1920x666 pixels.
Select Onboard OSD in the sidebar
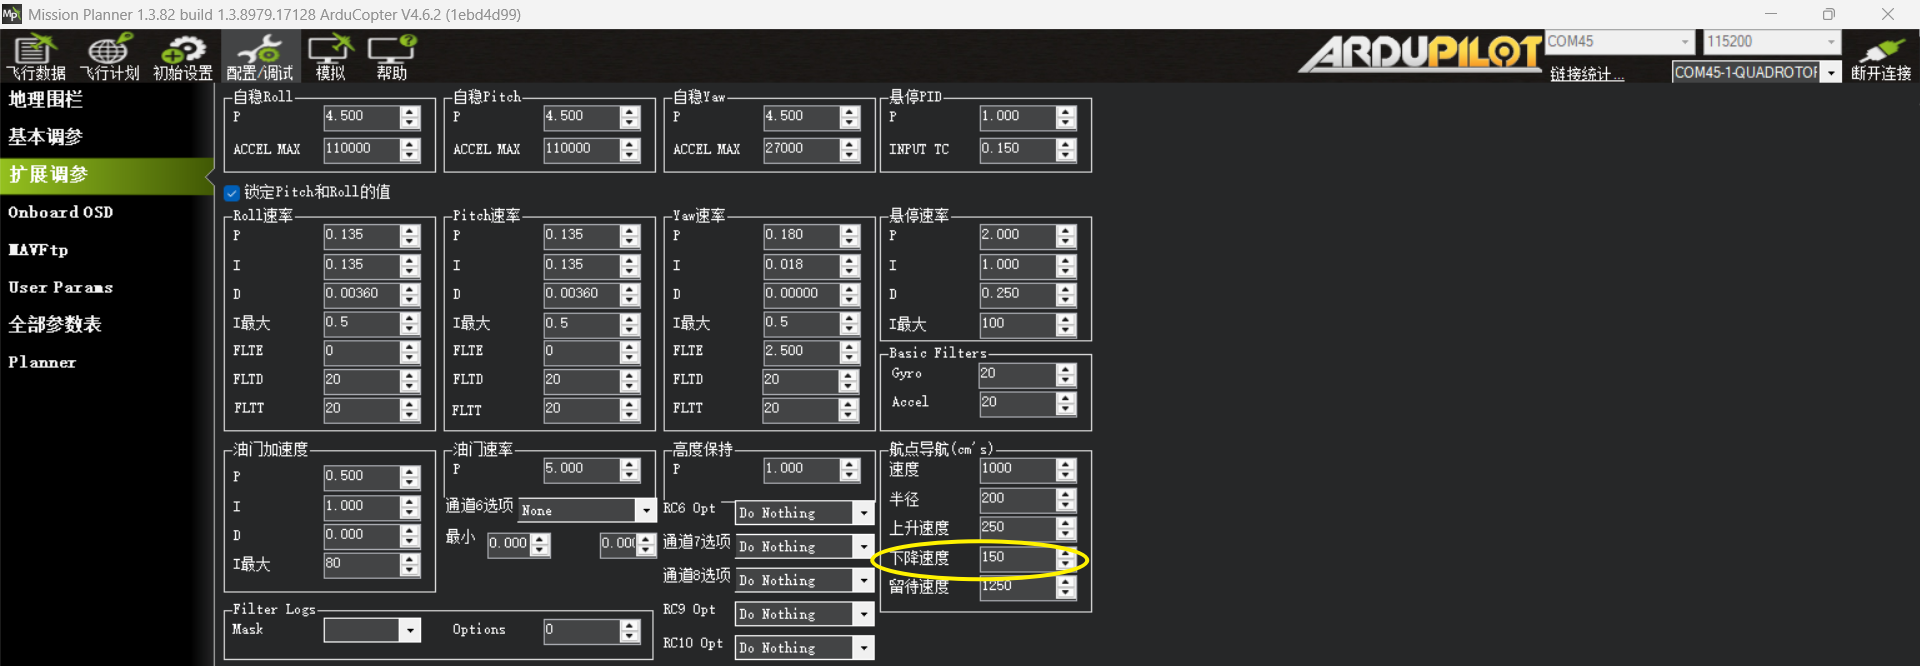click(61, 212)
